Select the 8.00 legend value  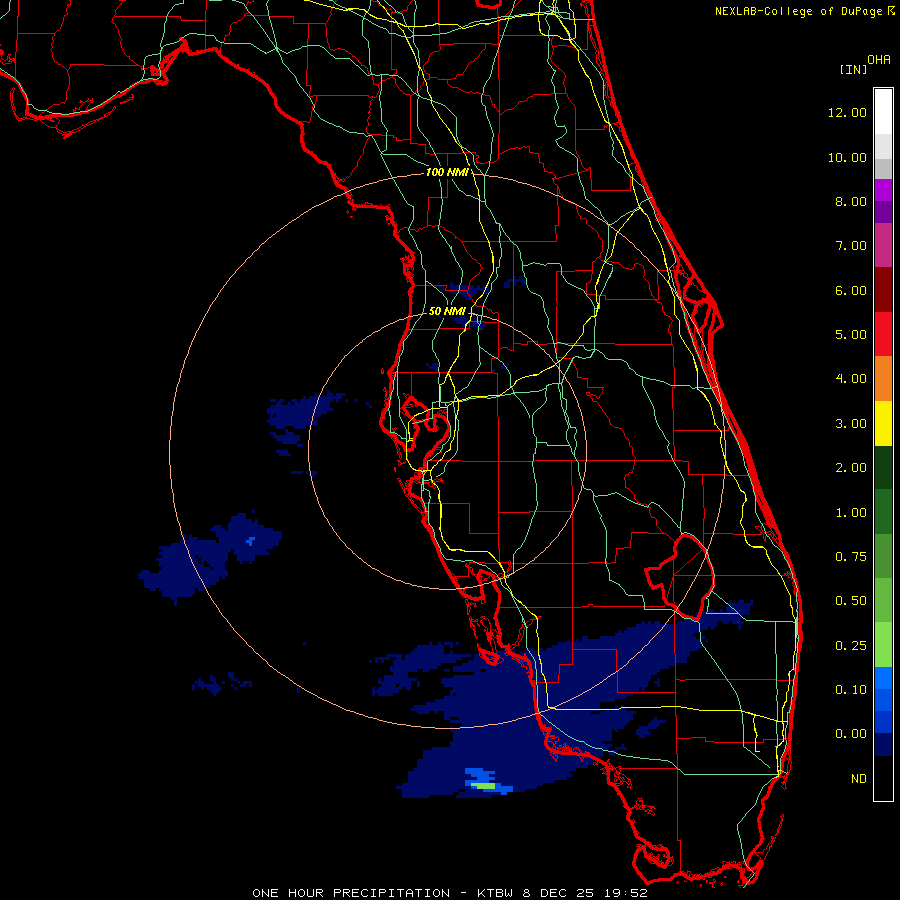tap(851, 201)
